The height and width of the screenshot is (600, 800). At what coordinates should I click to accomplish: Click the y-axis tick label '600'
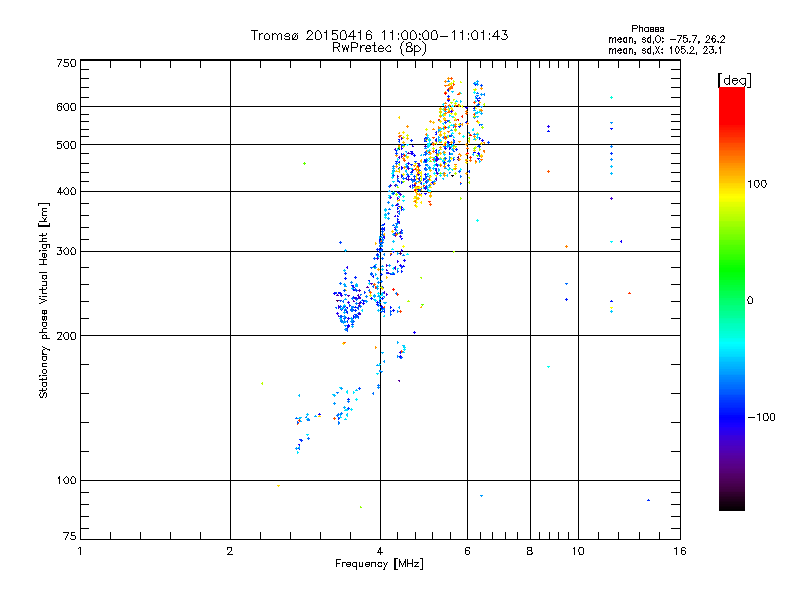(x=66, y=107)
